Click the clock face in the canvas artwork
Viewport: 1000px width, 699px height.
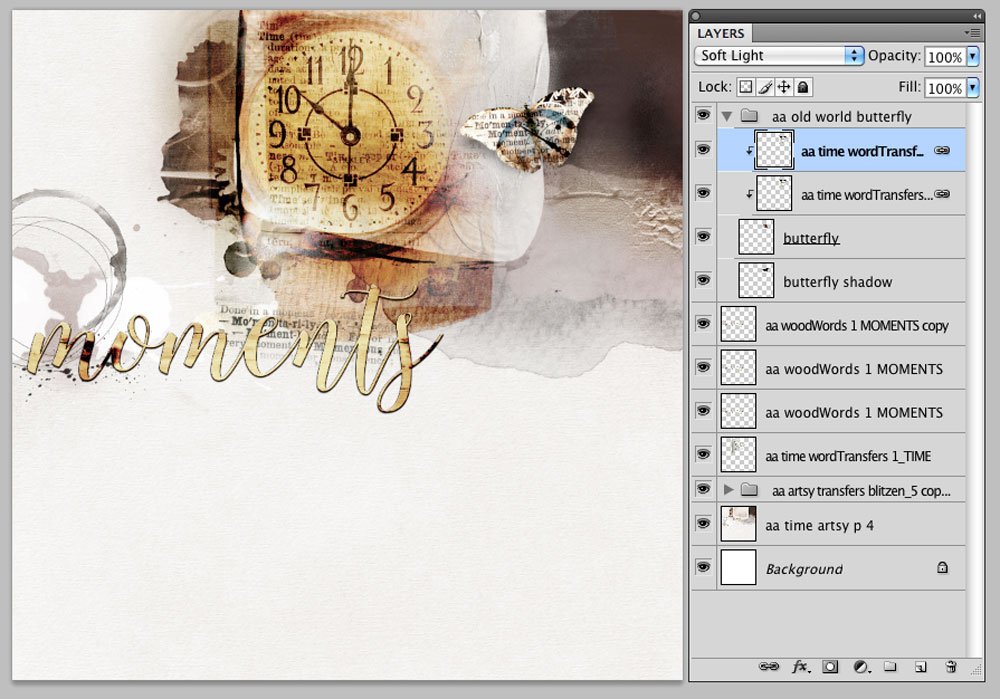pos(348,134)
